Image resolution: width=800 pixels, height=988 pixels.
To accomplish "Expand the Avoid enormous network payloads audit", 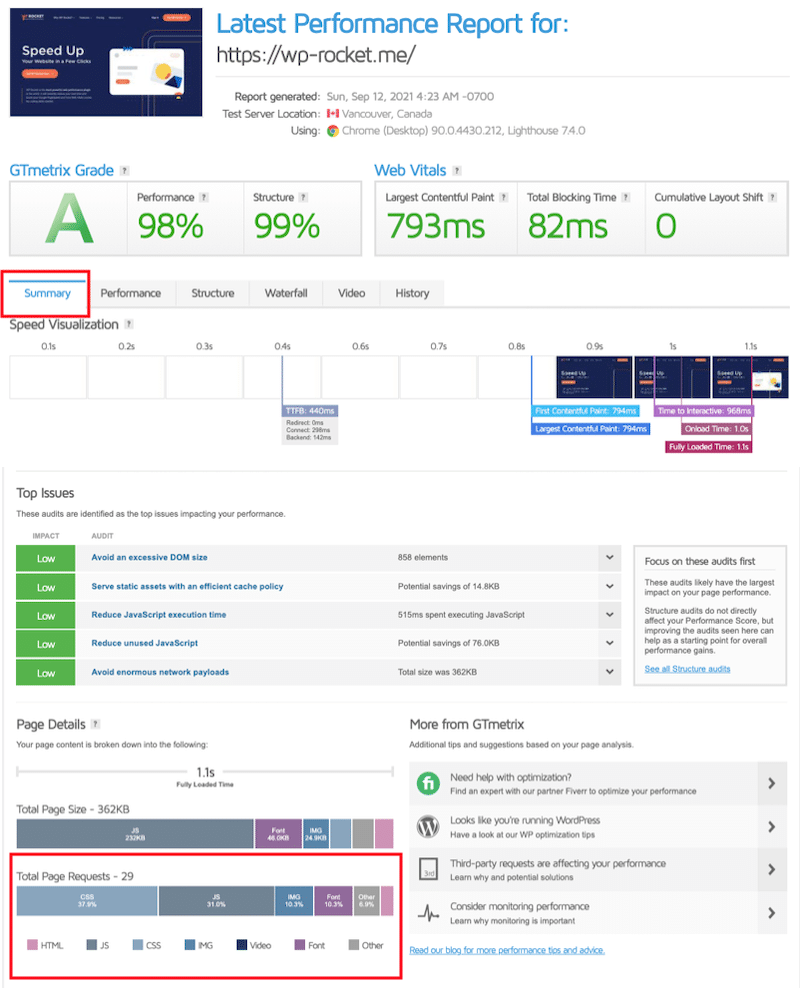I will 609,673.
